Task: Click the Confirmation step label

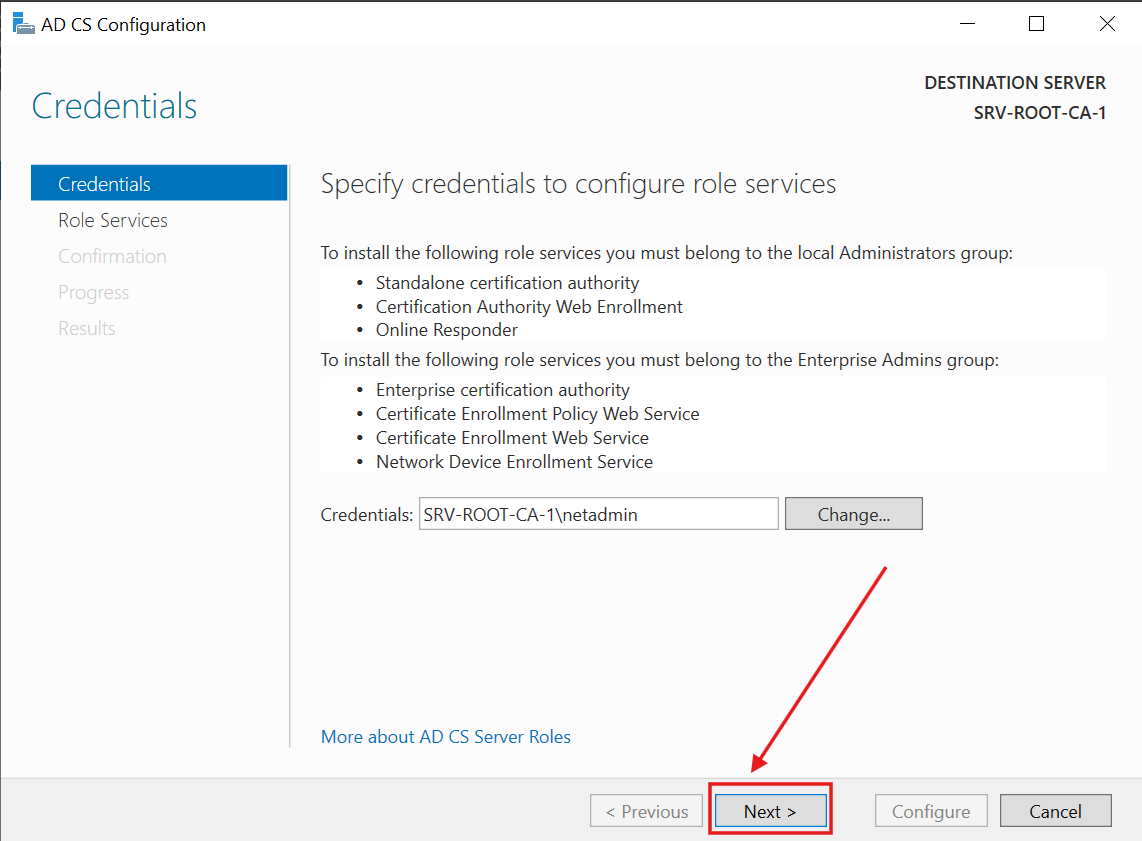Action: (112, 256)
